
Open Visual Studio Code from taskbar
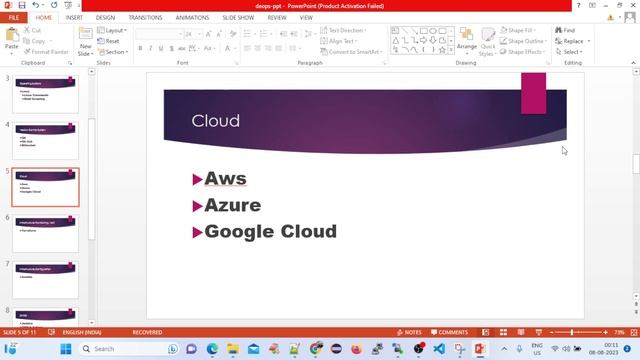point(439,349)
